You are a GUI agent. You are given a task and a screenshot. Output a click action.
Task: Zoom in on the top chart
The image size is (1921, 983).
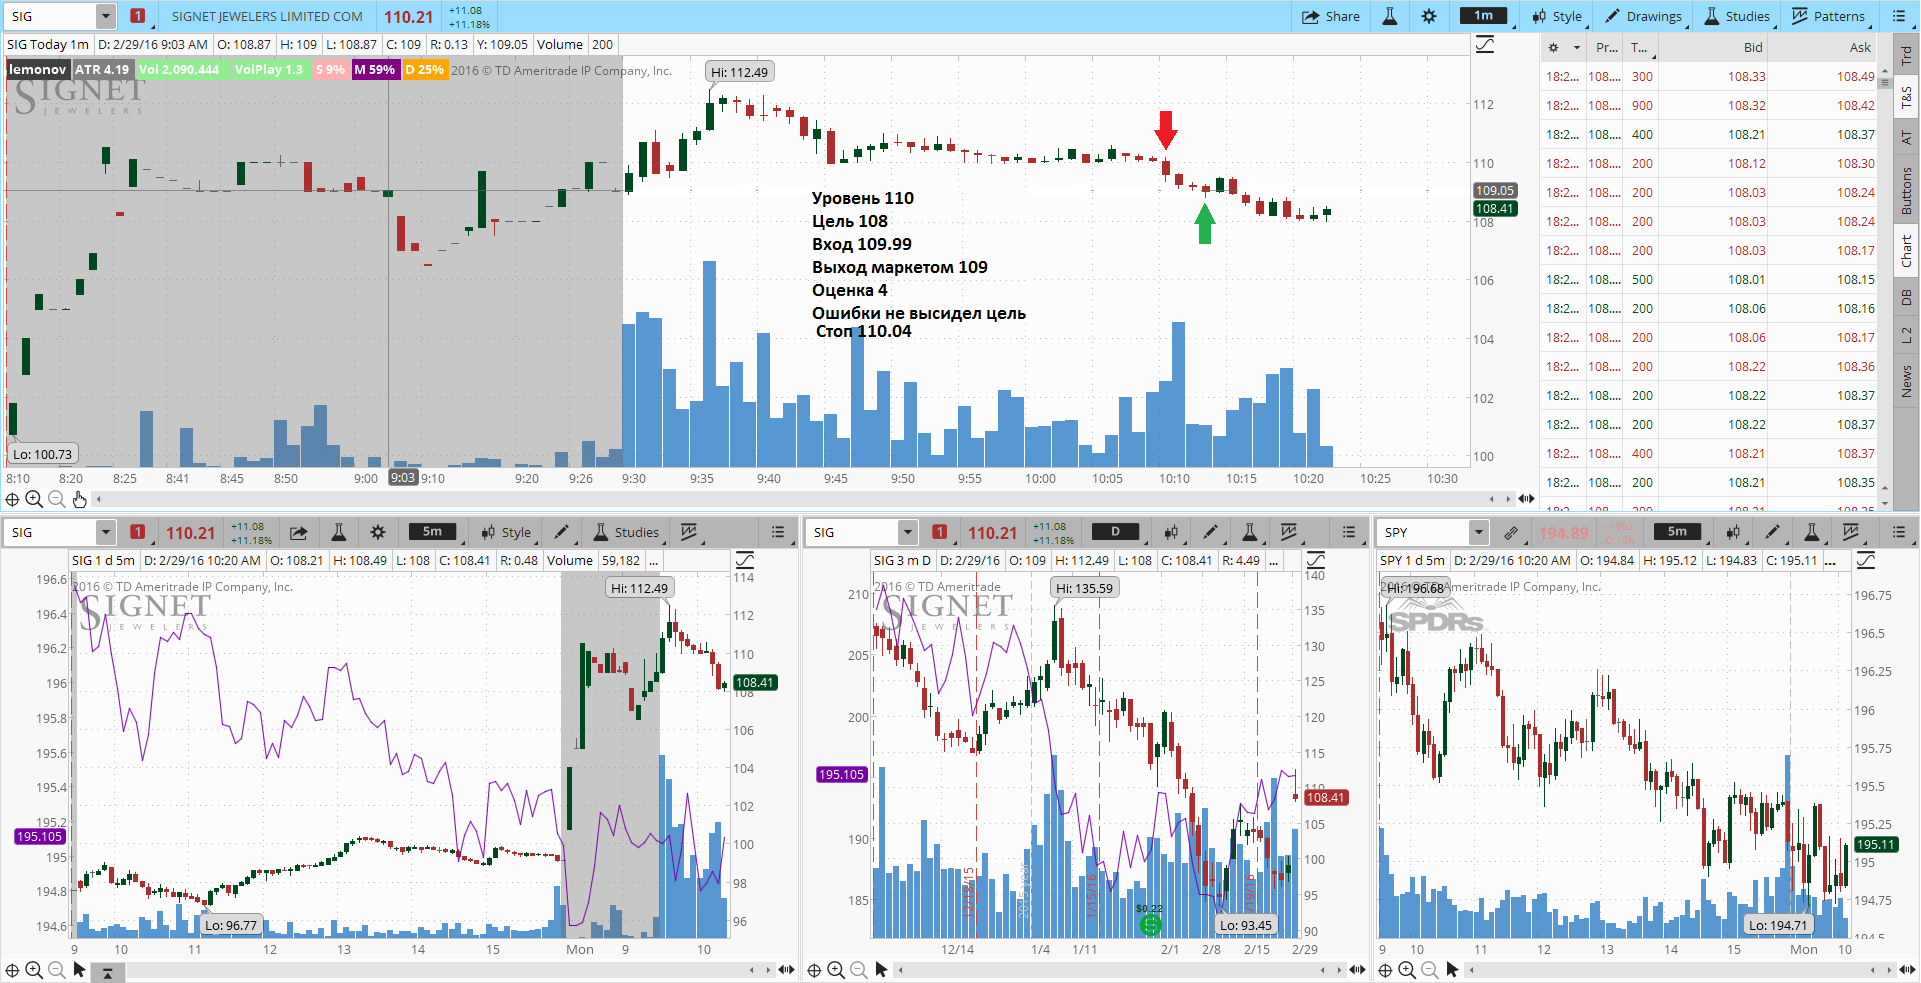(x=34, y=499)
